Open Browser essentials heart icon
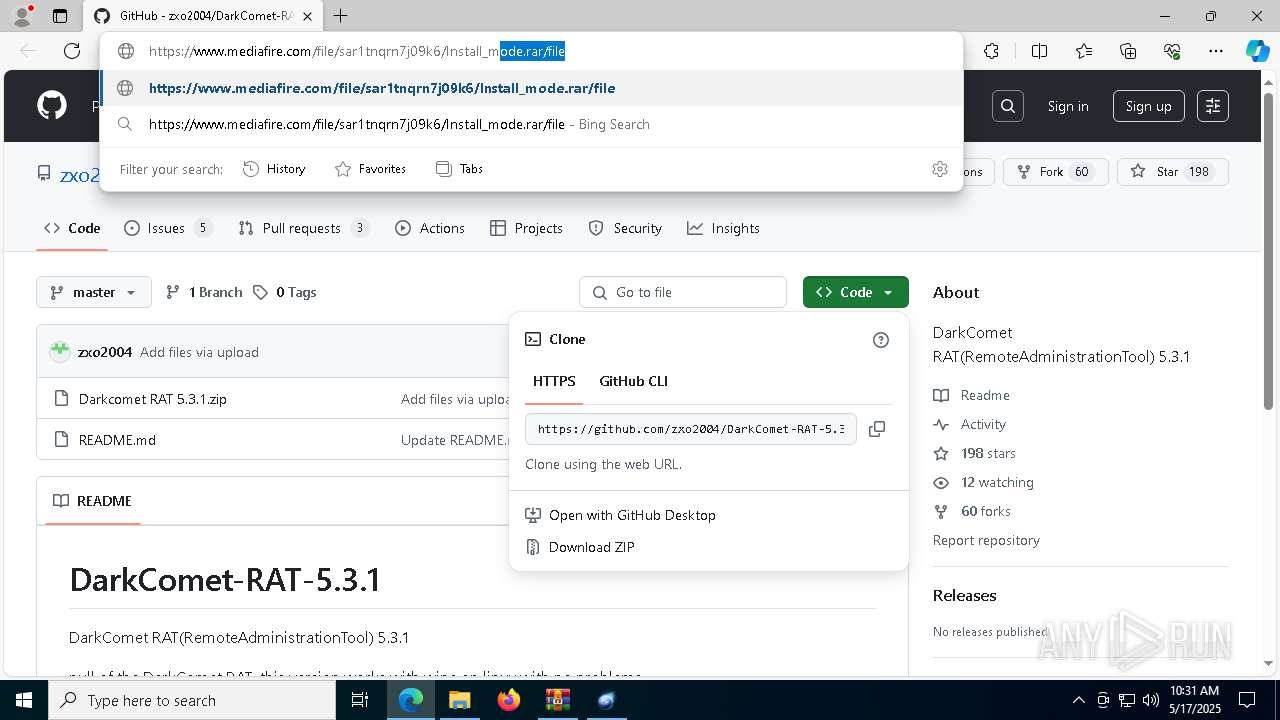This screenshot has width=1280, height=720. click(x=1172, y=51)
